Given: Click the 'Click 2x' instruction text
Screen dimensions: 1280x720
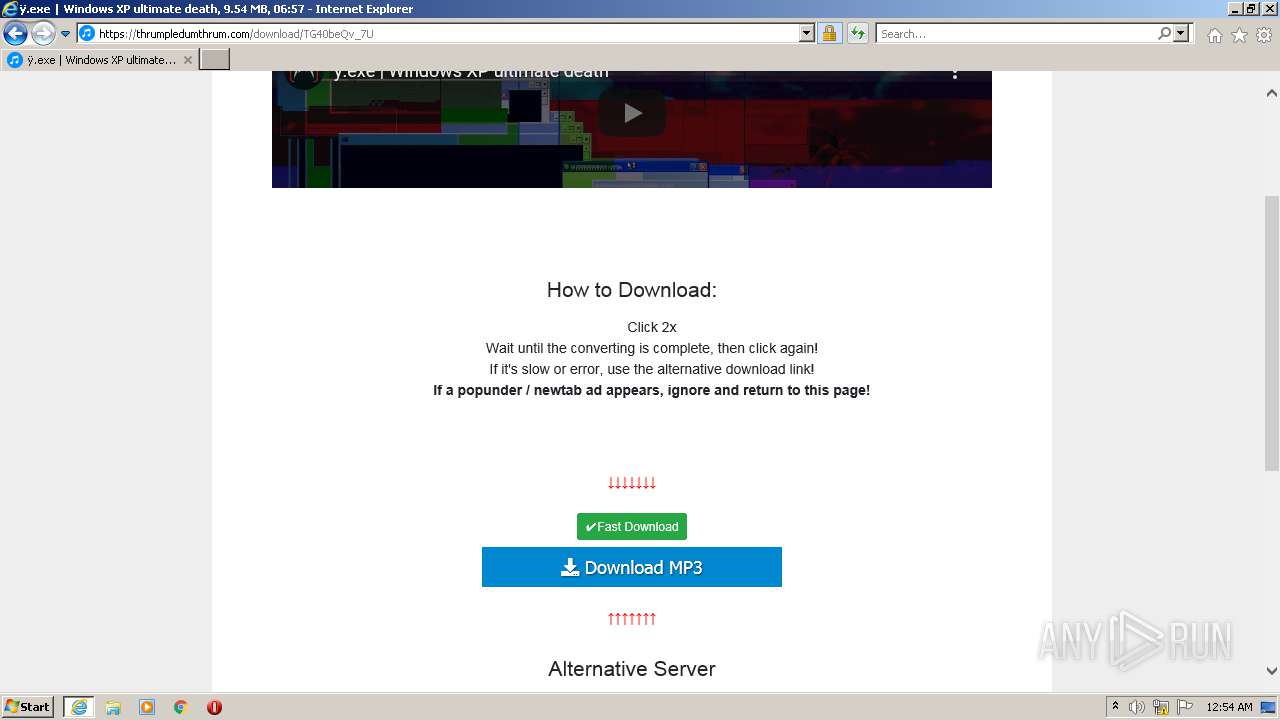Looking at the screenshot, I should (x=652, y=327).
